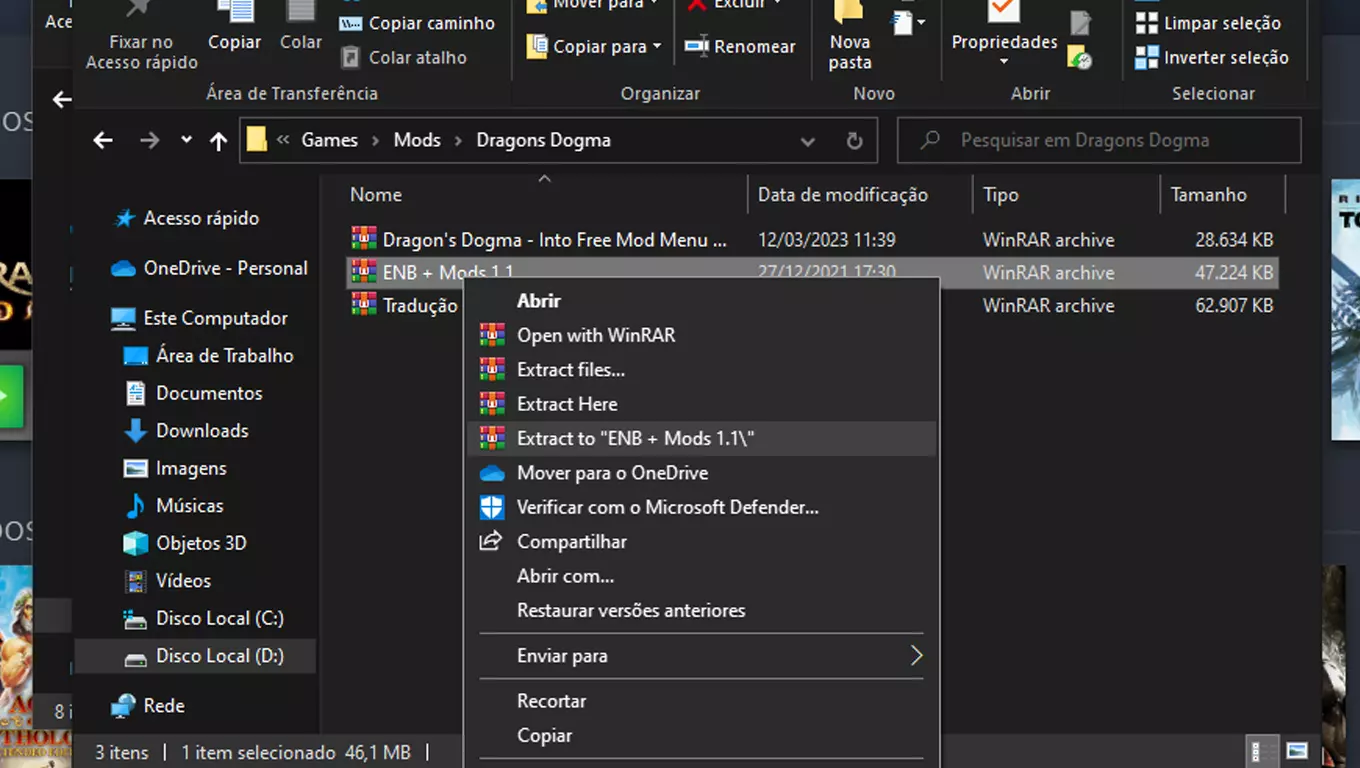Open the Área de Trabalho folder icon
This screenshot has width=1360, height=768.
click(x=135, y=356)
